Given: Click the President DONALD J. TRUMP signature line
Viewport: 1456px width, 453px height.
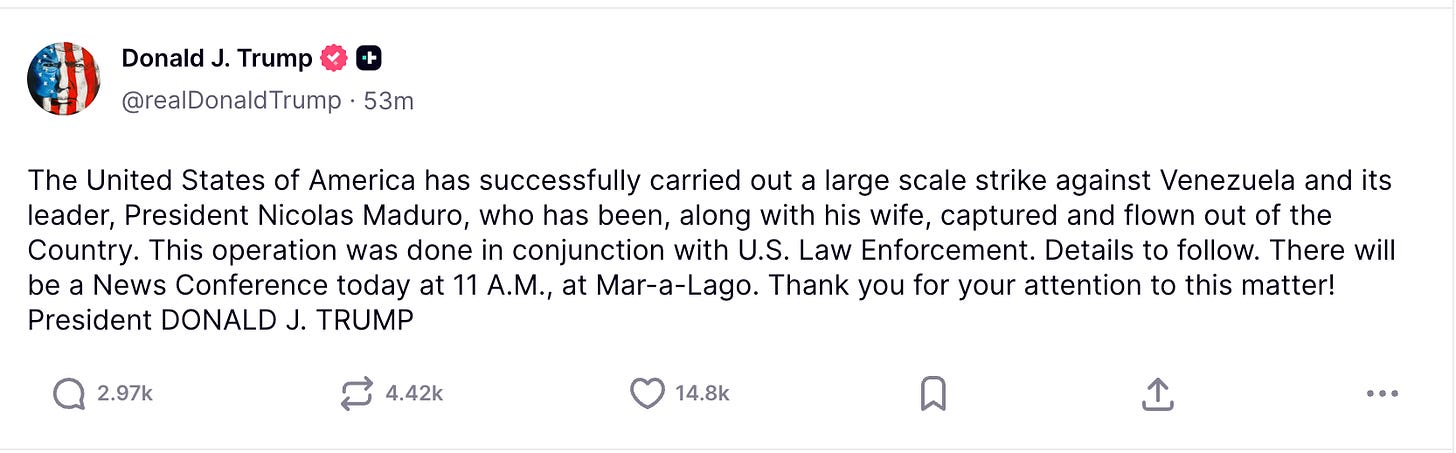Looking at the screenshot, I should click(220, 321).
